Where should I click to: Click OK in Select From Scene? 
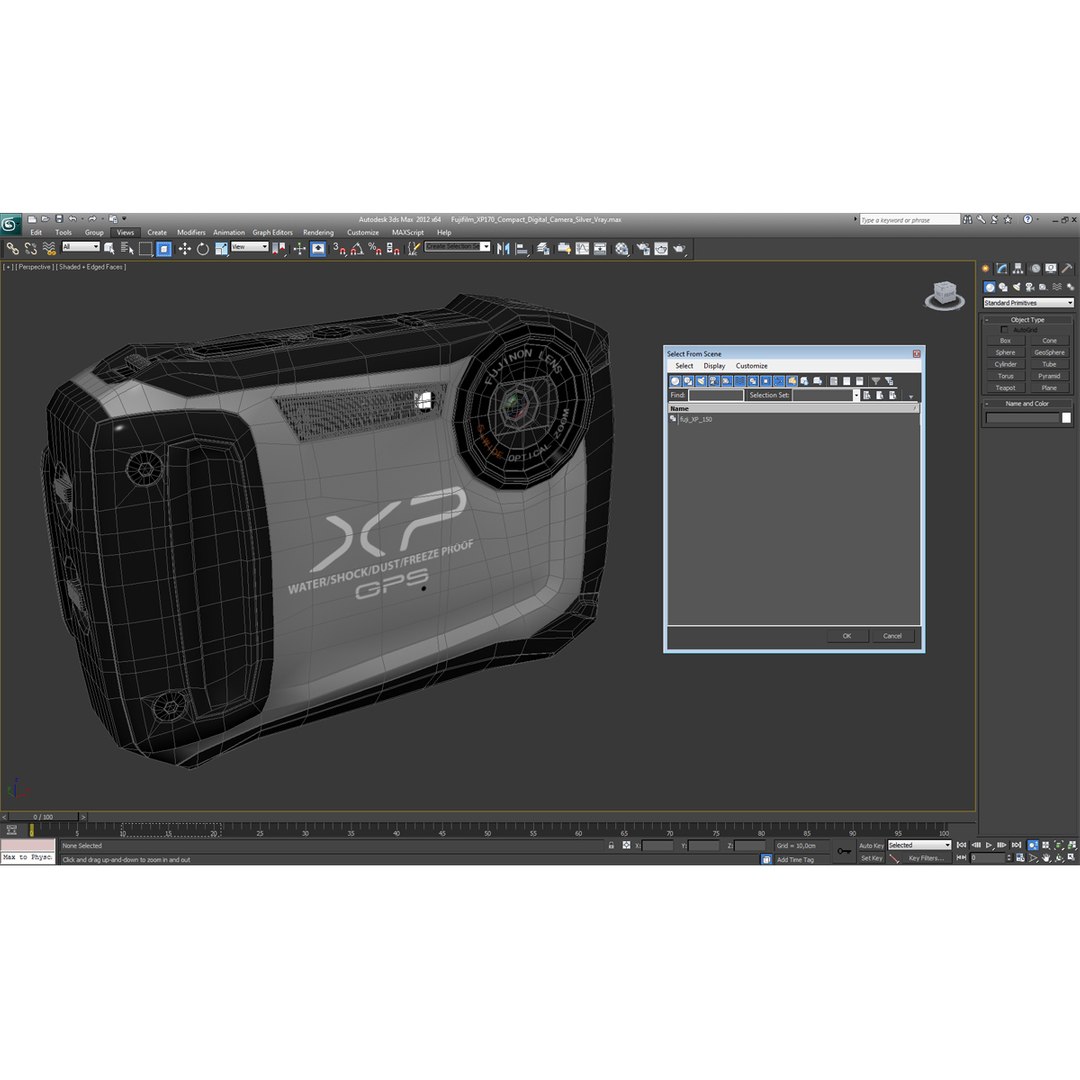tap(847, 636)
